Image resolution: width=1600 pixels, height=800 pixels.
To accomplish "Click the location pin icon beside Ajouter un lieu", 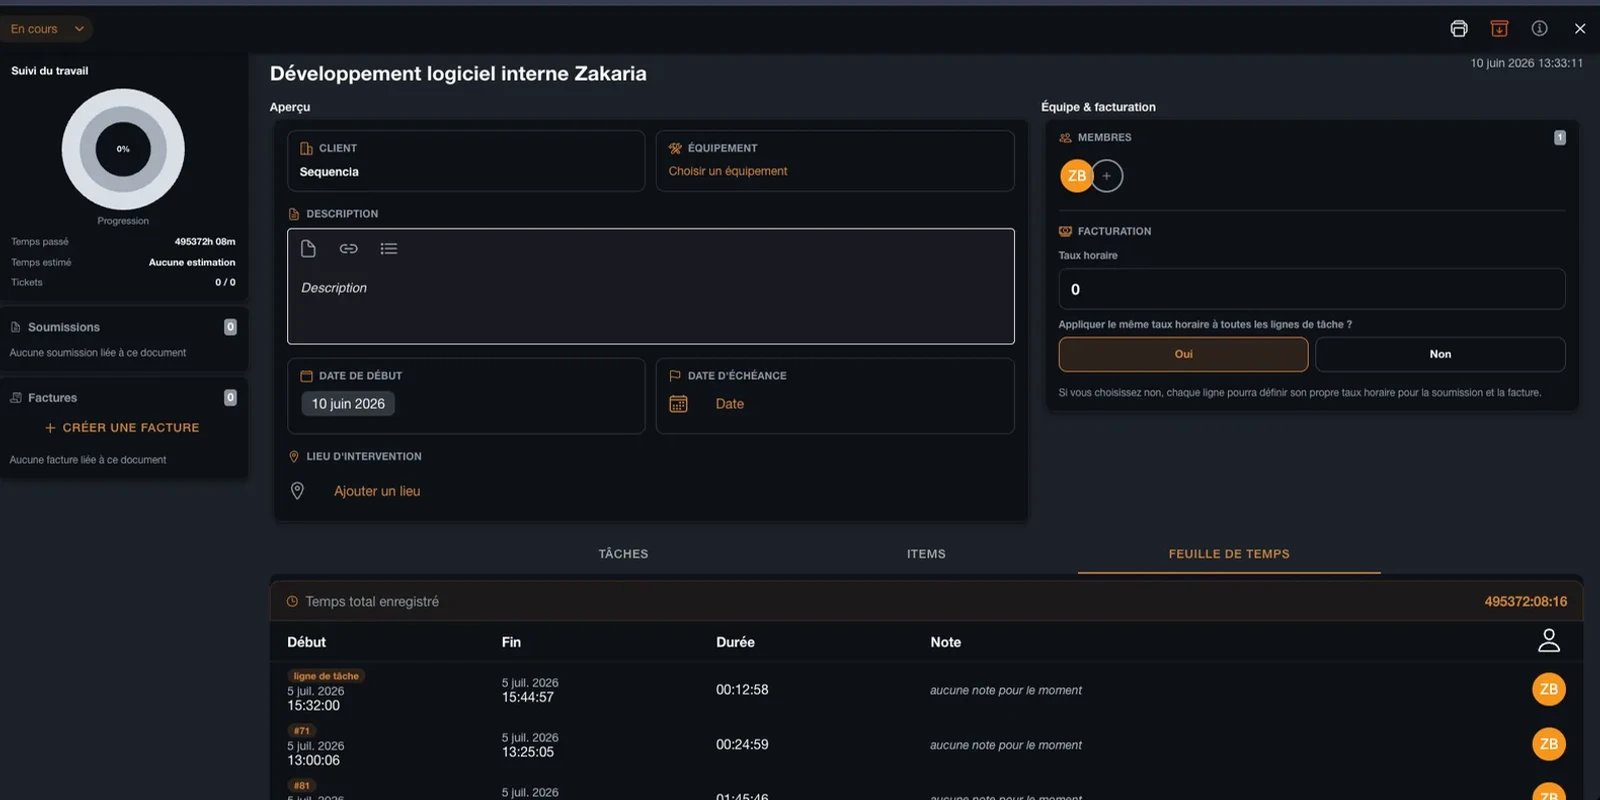I will (297, 491).
